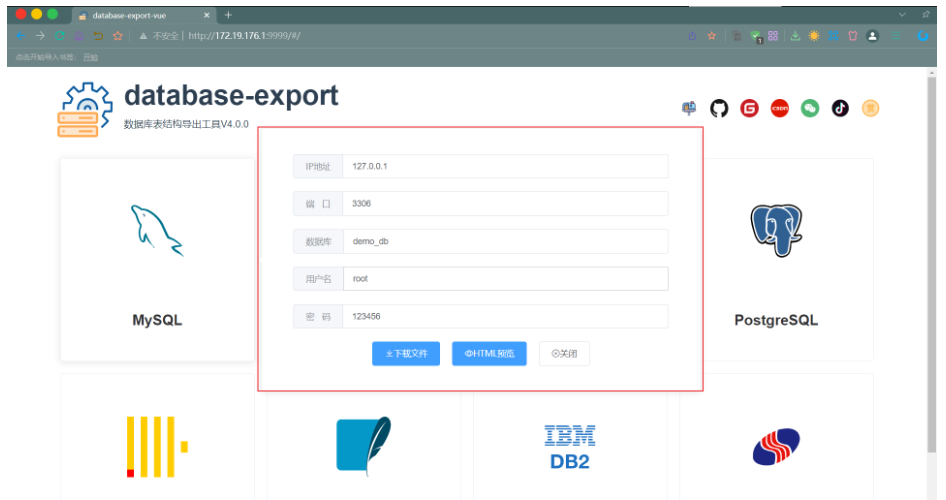The image size is (946, 500).
Task: Open the browser hamburger menu
Action: click(897, 36)
